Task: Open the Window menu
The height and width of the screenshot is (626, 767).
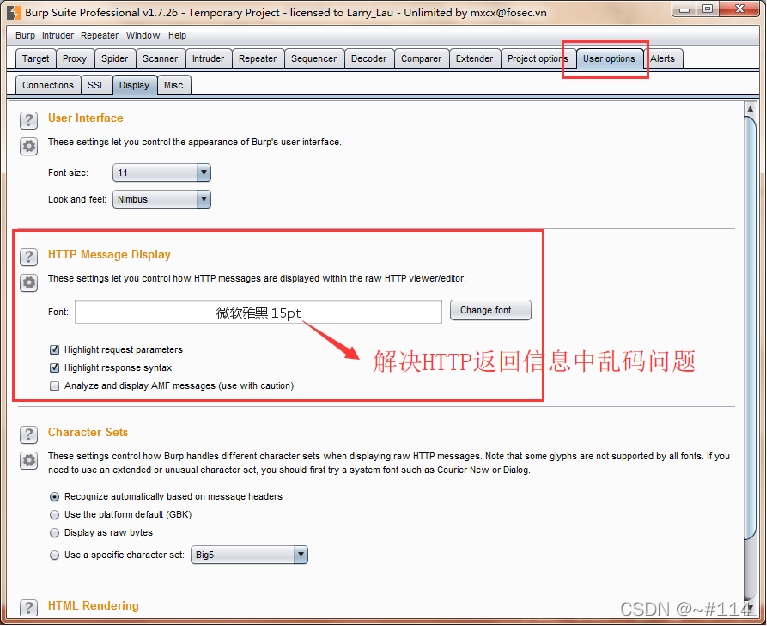Action: click(143, 35)
